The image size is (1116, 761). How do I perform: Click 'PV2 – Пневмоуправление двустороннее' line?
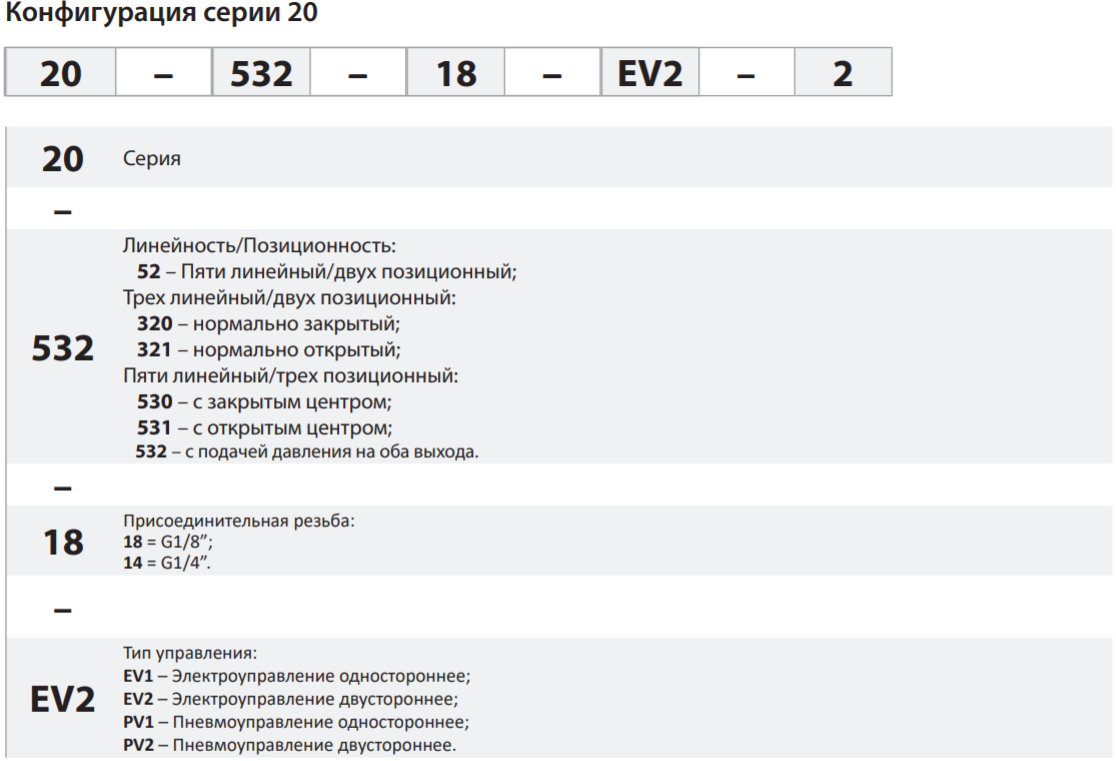point(290,746)
